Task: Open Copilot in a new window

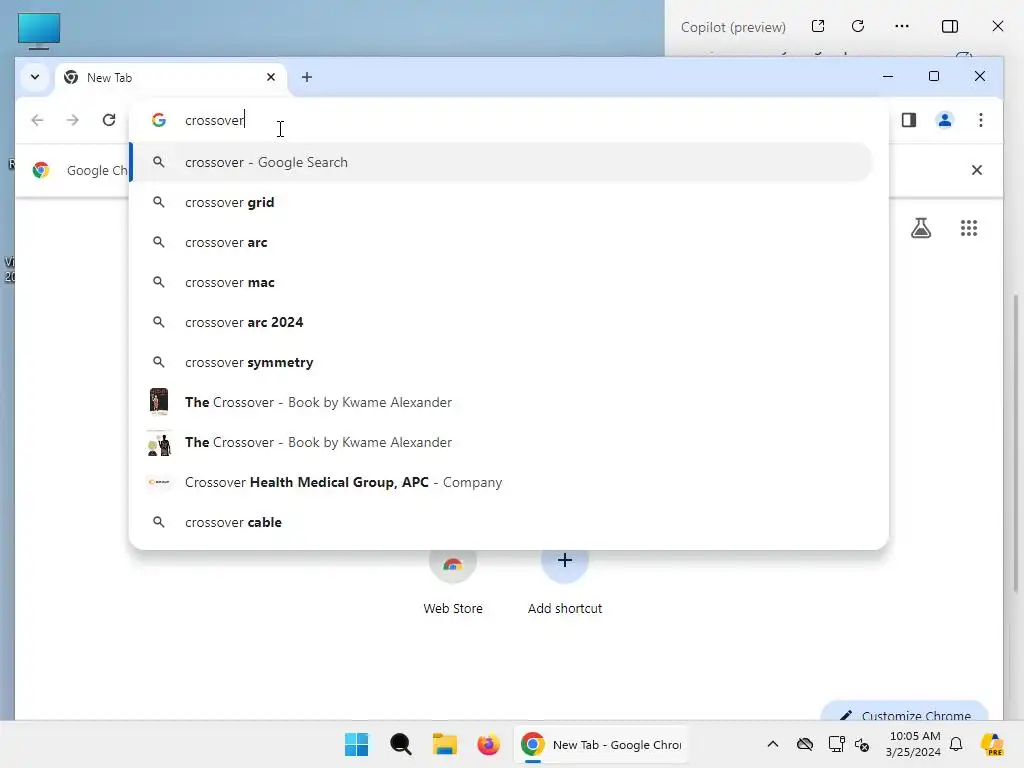Action: click(x=818, y=26)
